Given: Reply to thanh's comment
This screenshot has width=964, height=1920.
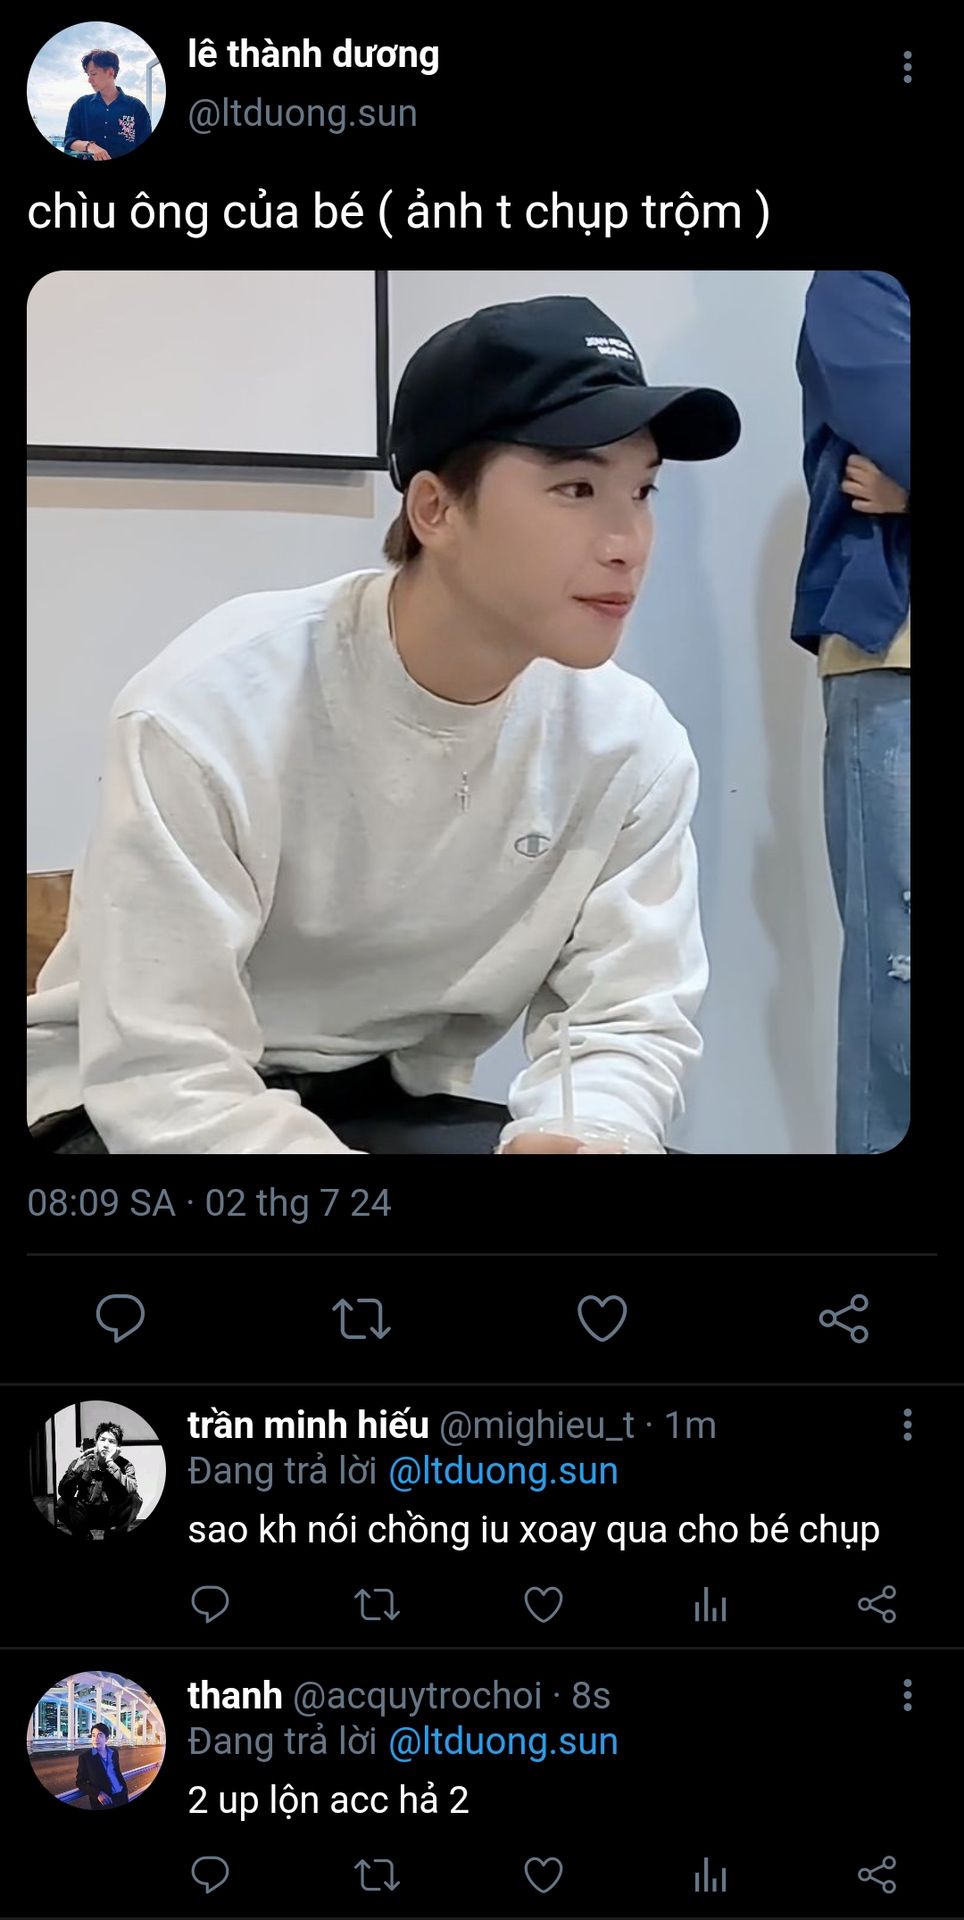Looking at the screenshot, I should pyautogui.click(x=210, y=1874).
